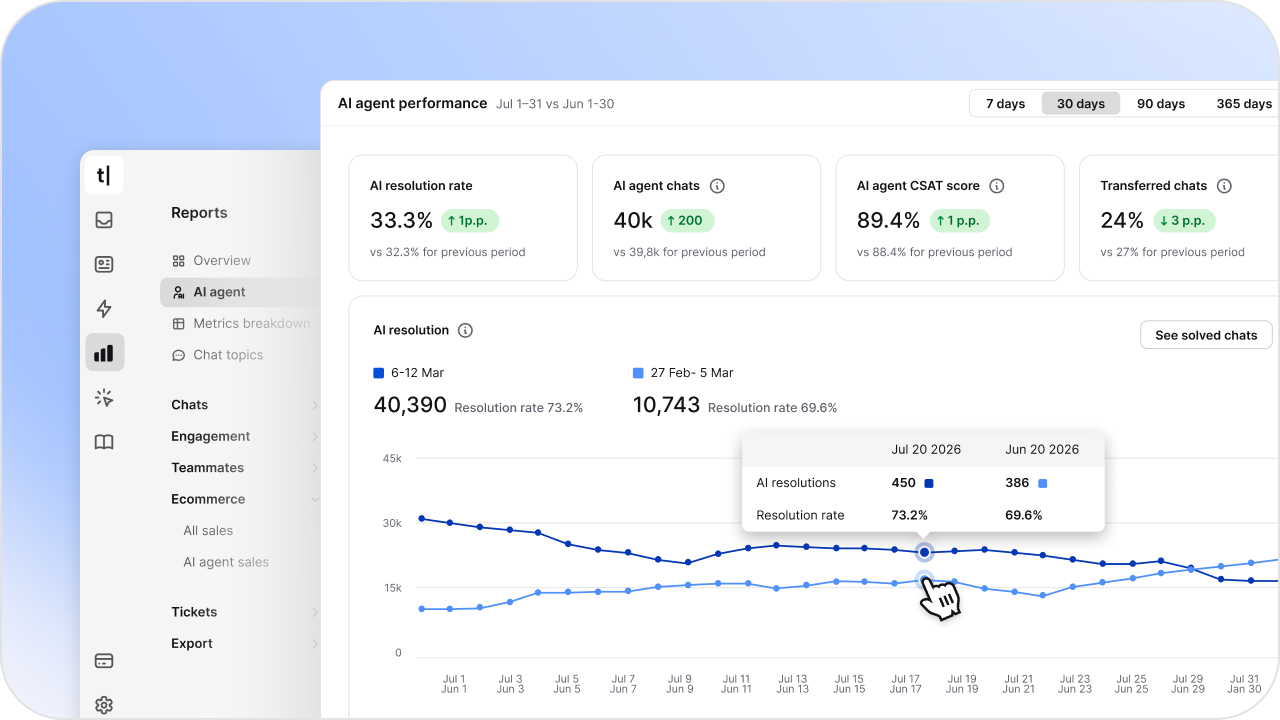
Task: Click the Reports bar chart icon
Action: (104, 352)
